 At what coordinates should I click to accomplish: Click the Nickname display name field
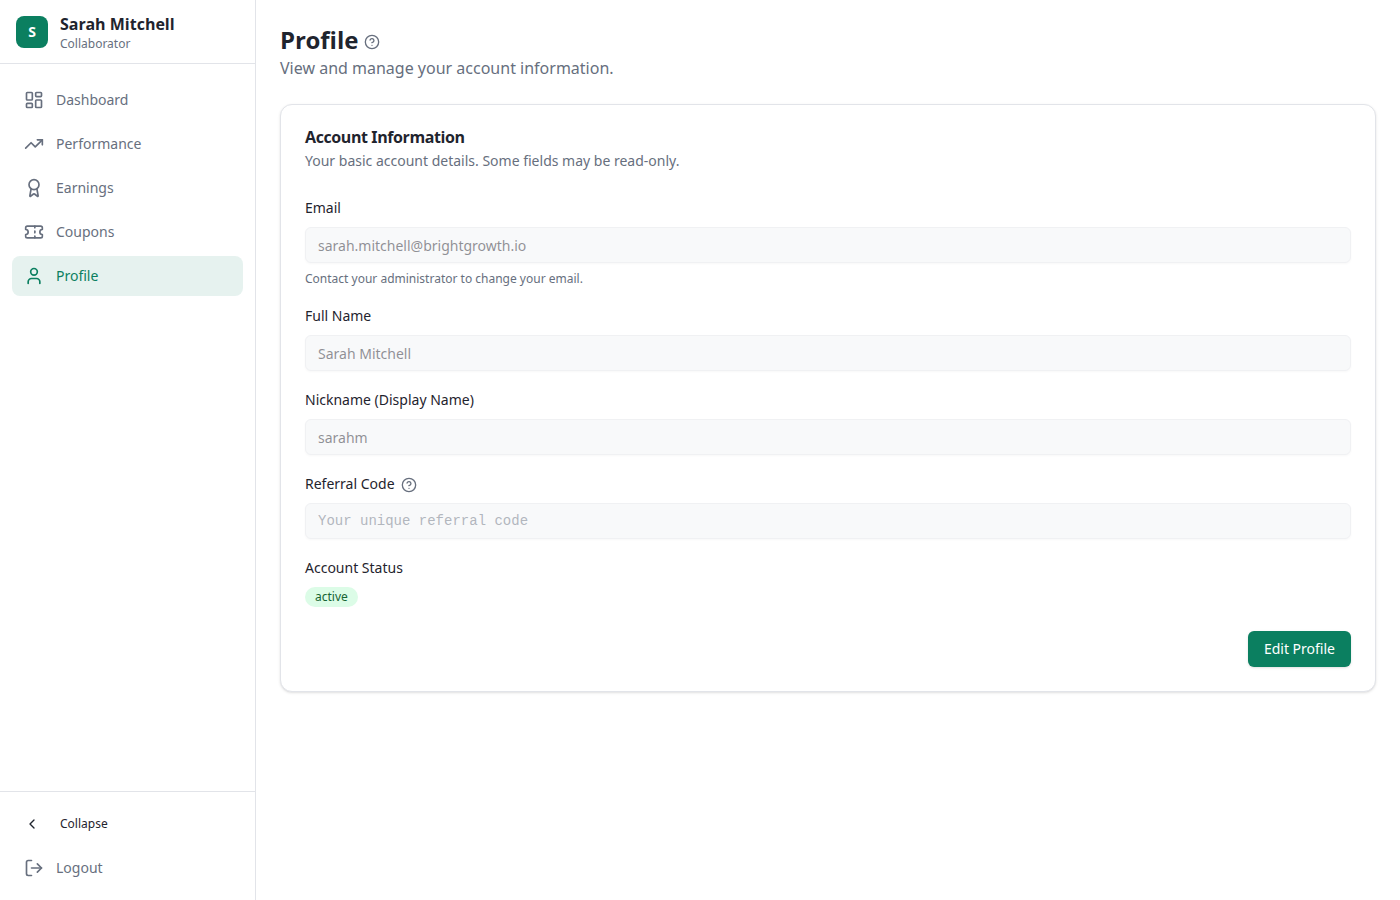coord(827,437)
